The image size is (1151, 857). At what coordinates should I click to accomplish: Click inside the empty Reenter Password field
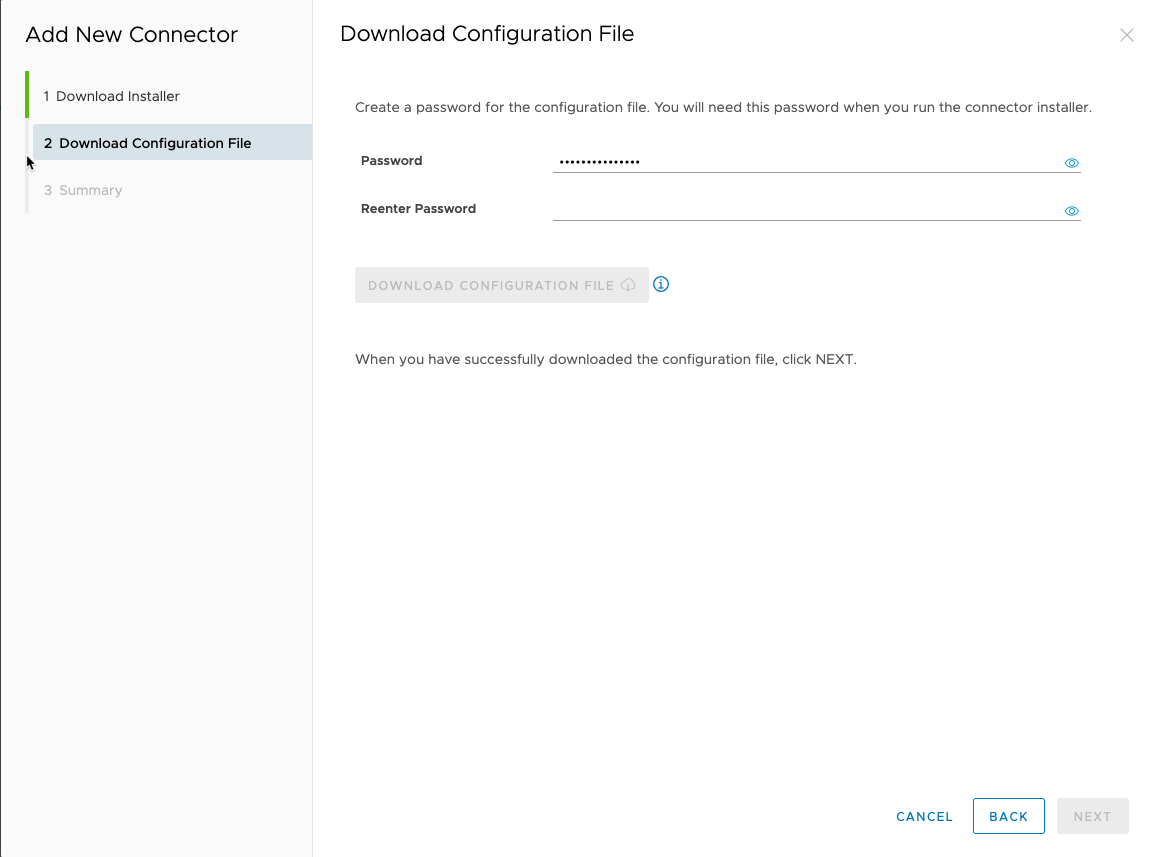[x=800, y=208]
